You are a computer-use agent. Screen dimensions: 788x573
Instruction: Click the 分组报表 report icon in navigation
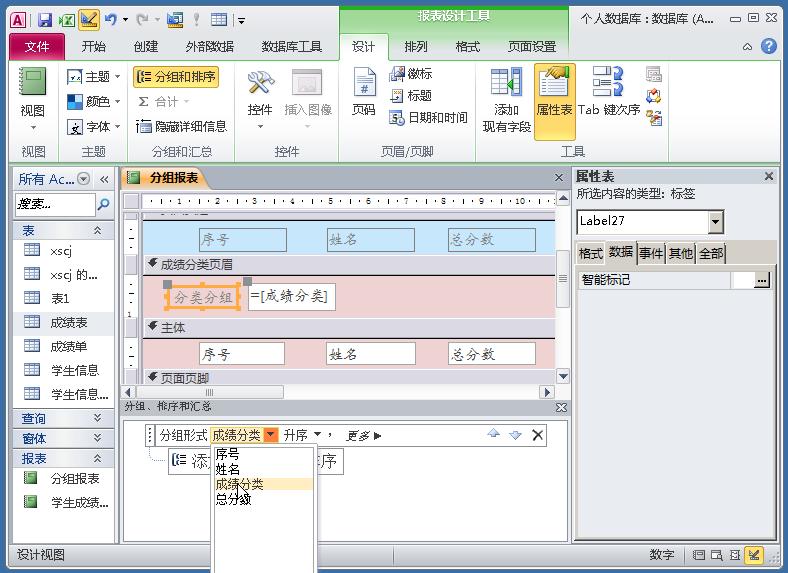pyautogui.click(x=30, y=478)
